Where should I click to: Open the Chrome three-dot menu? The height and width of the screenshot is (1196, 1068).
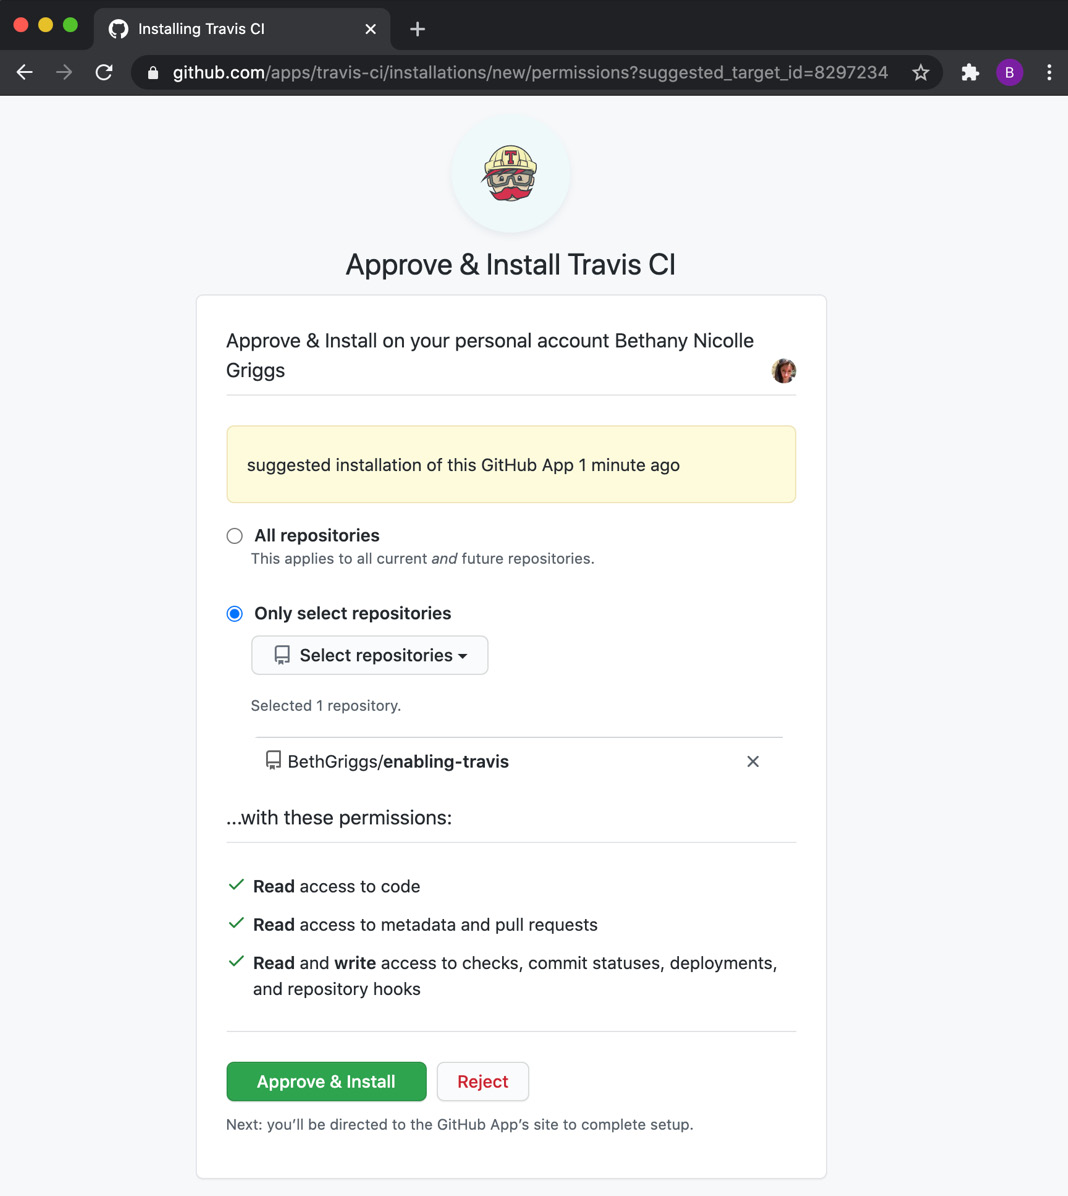[1048, 72]
